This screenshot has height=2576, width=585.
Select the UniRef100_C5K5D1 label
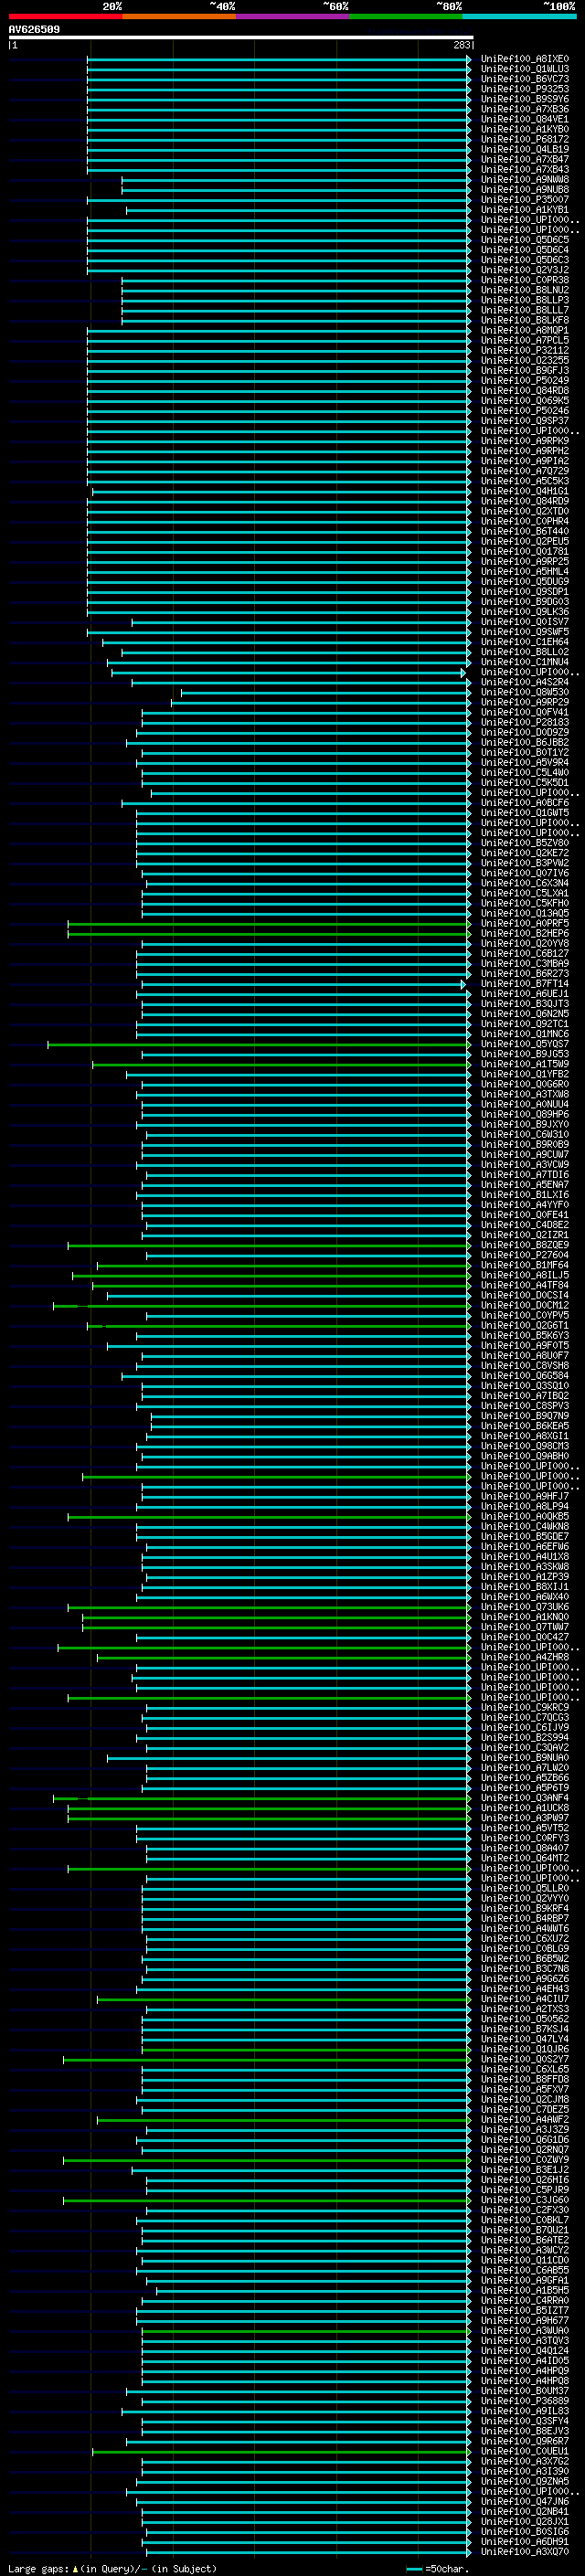pos(525,783)
